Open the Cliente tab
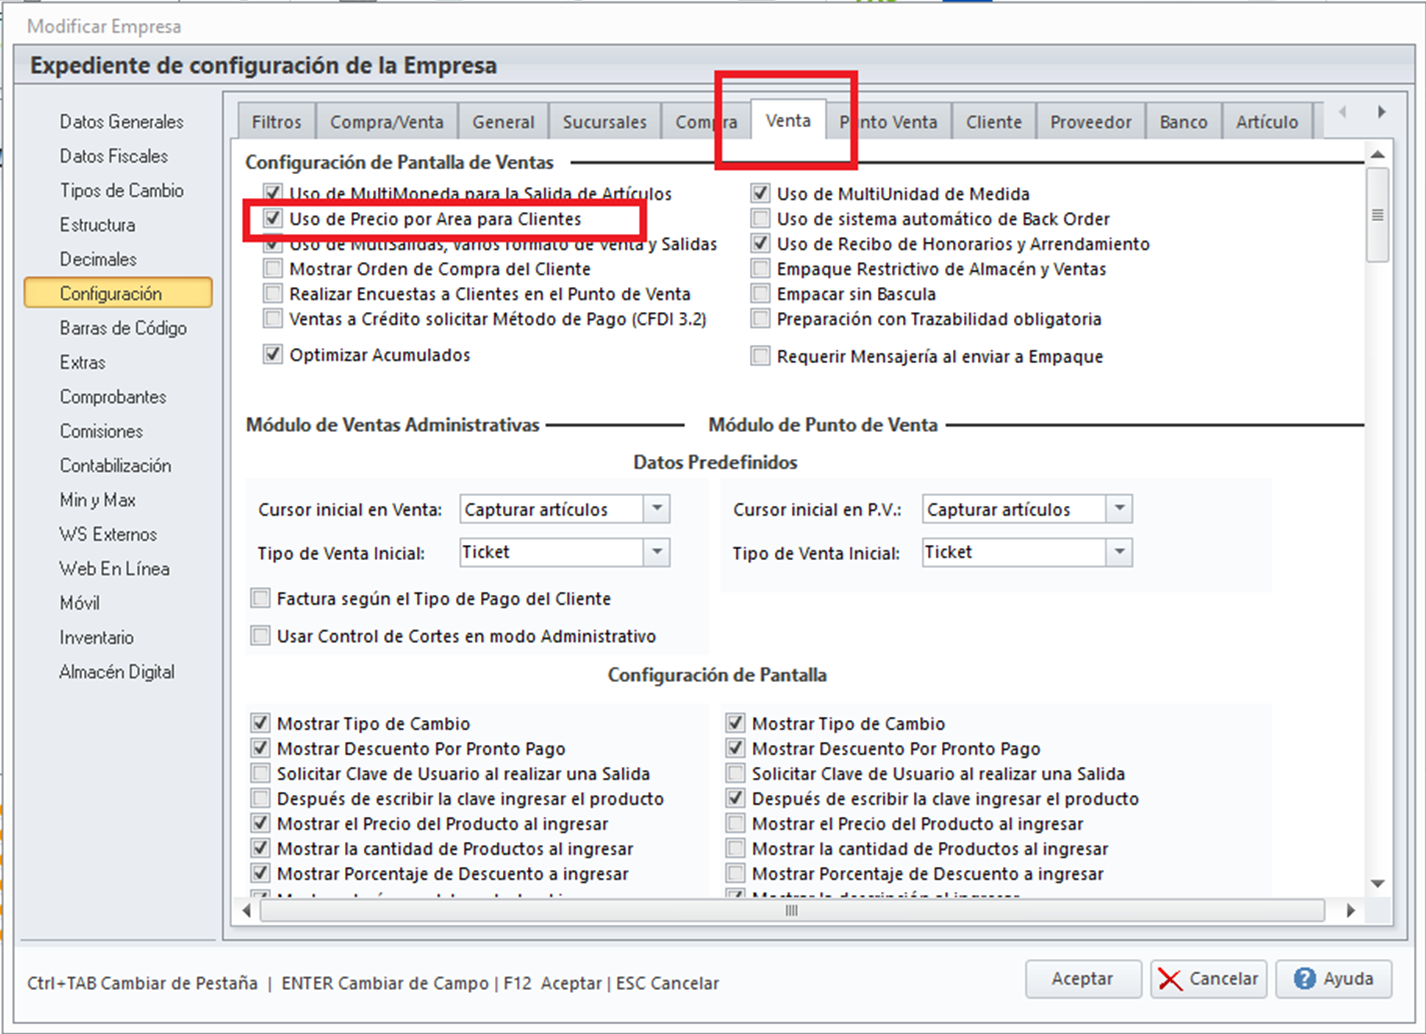This screenshot has height=1034, width=1426. [994, 122]
